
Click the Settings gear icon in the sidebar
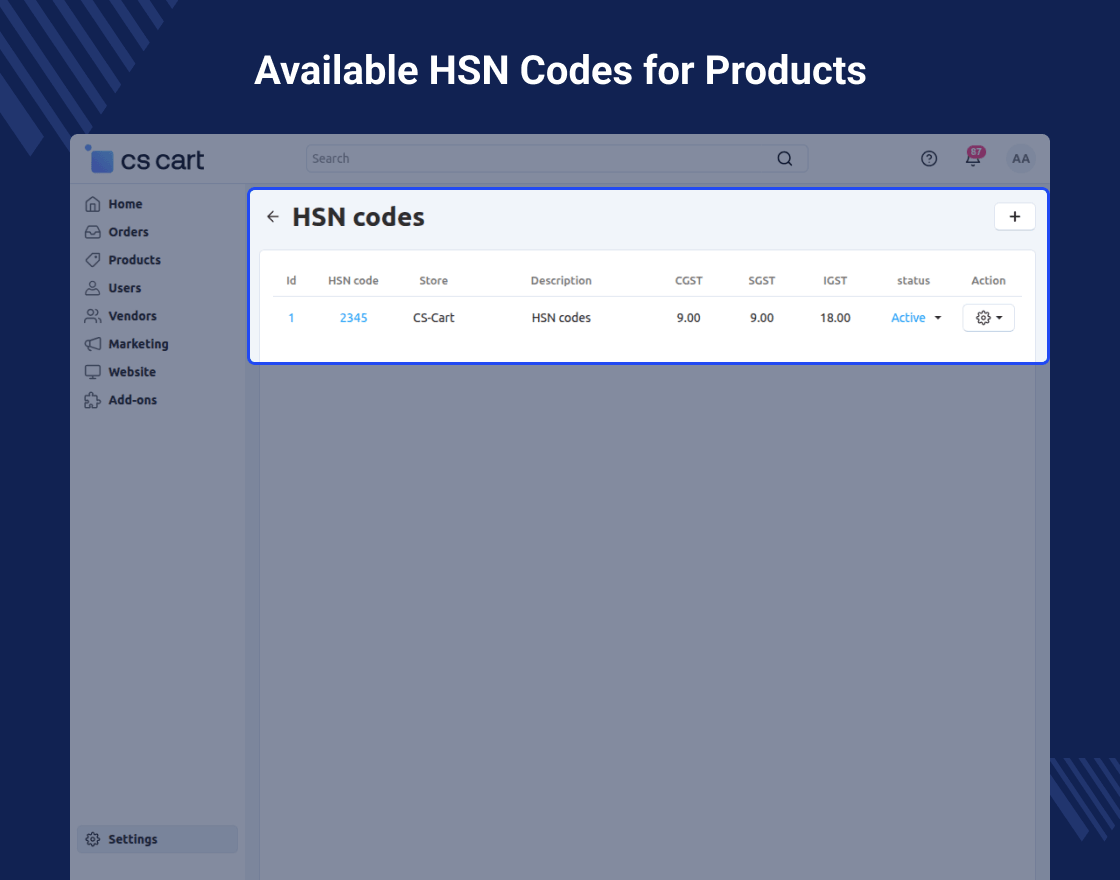tap(93, 839)
